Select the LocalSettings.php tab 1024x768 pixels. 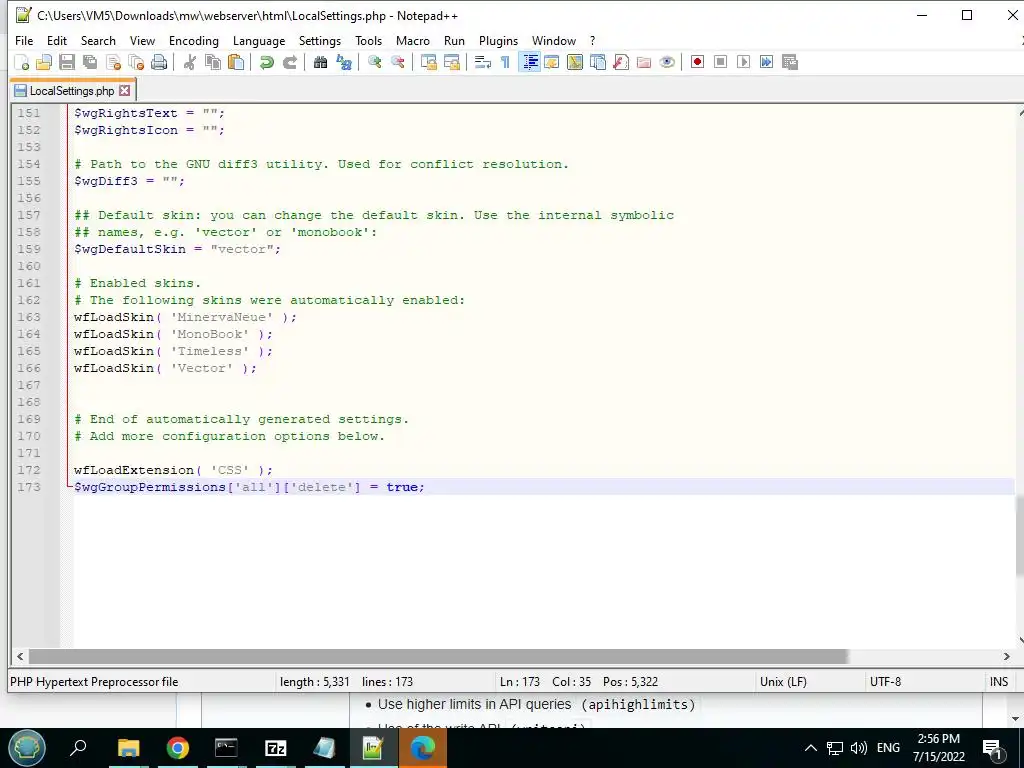(72, 91)
